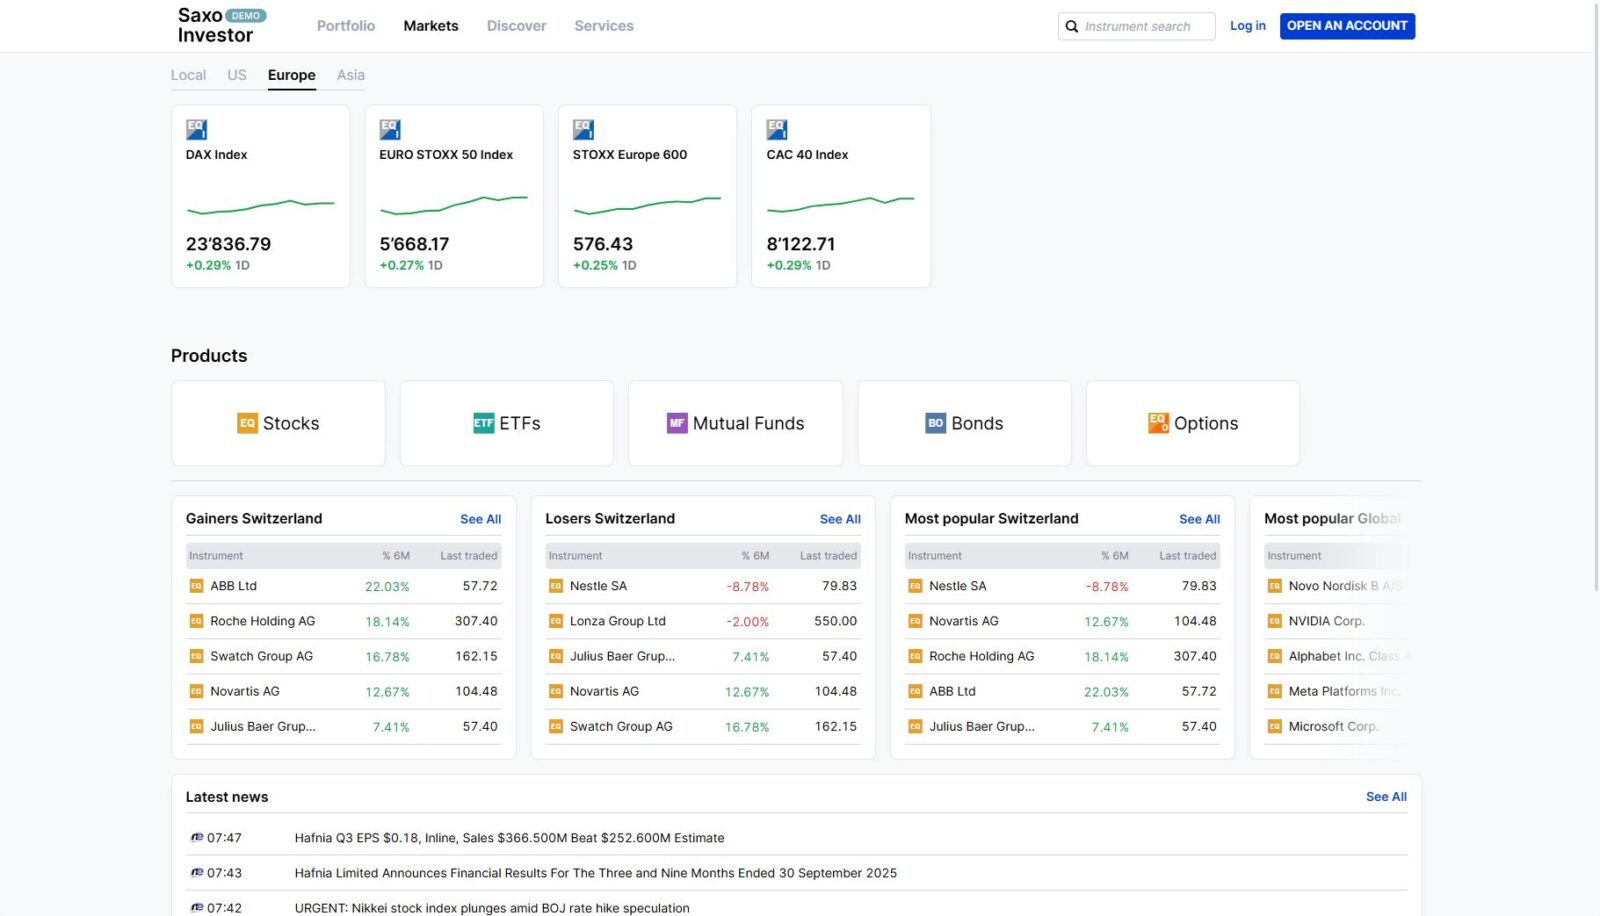Screen dimensions: 1600x916
Task: Click the ETFs product icon
Action: tap(484, 424)
